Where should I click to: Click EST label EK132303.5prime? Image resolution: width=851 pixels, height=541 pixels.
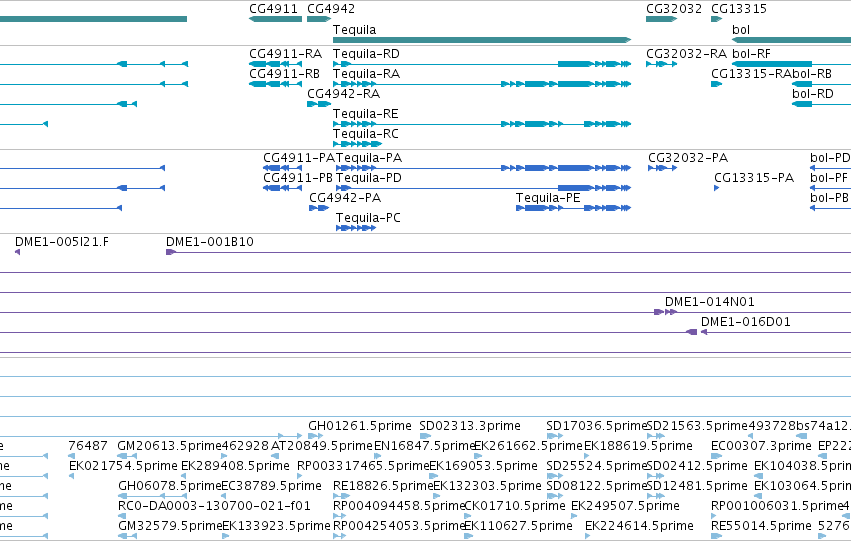click(x=487, y=486)
